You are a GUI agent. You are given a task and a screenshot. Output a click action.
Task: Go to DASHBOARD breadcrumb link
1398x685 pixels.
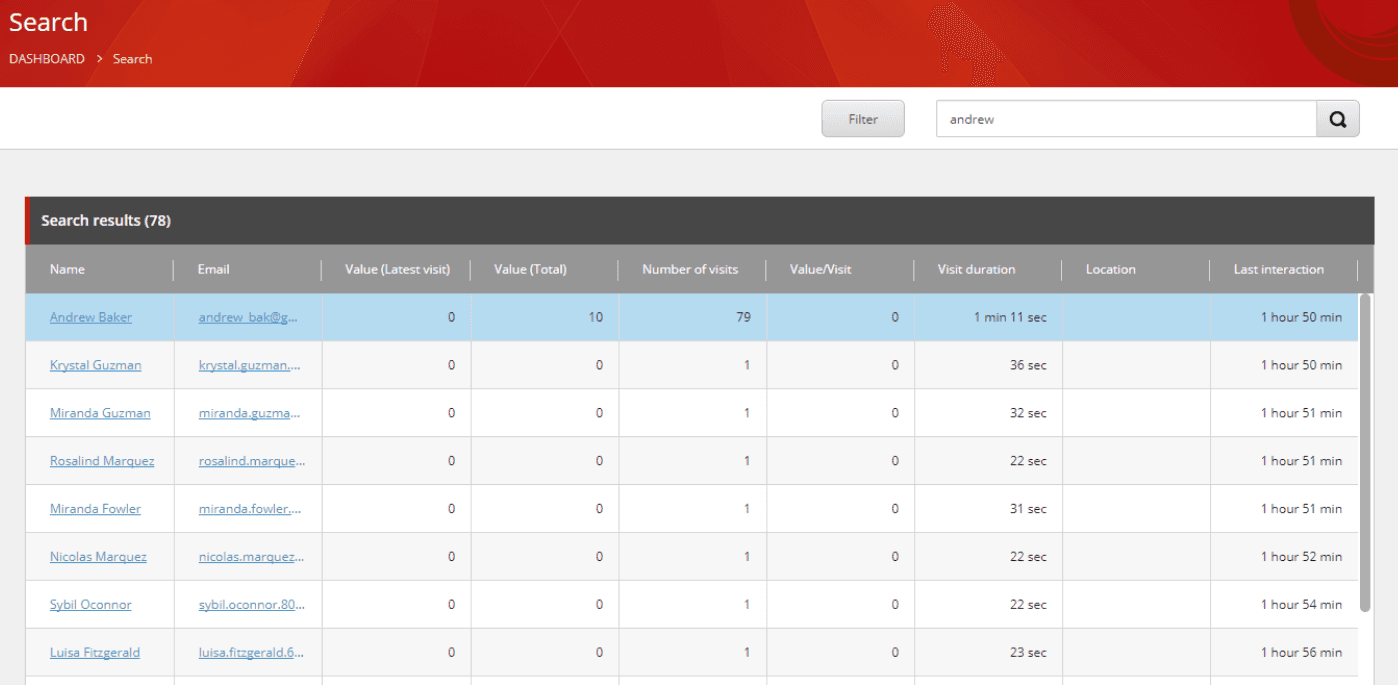pos(47,59)
